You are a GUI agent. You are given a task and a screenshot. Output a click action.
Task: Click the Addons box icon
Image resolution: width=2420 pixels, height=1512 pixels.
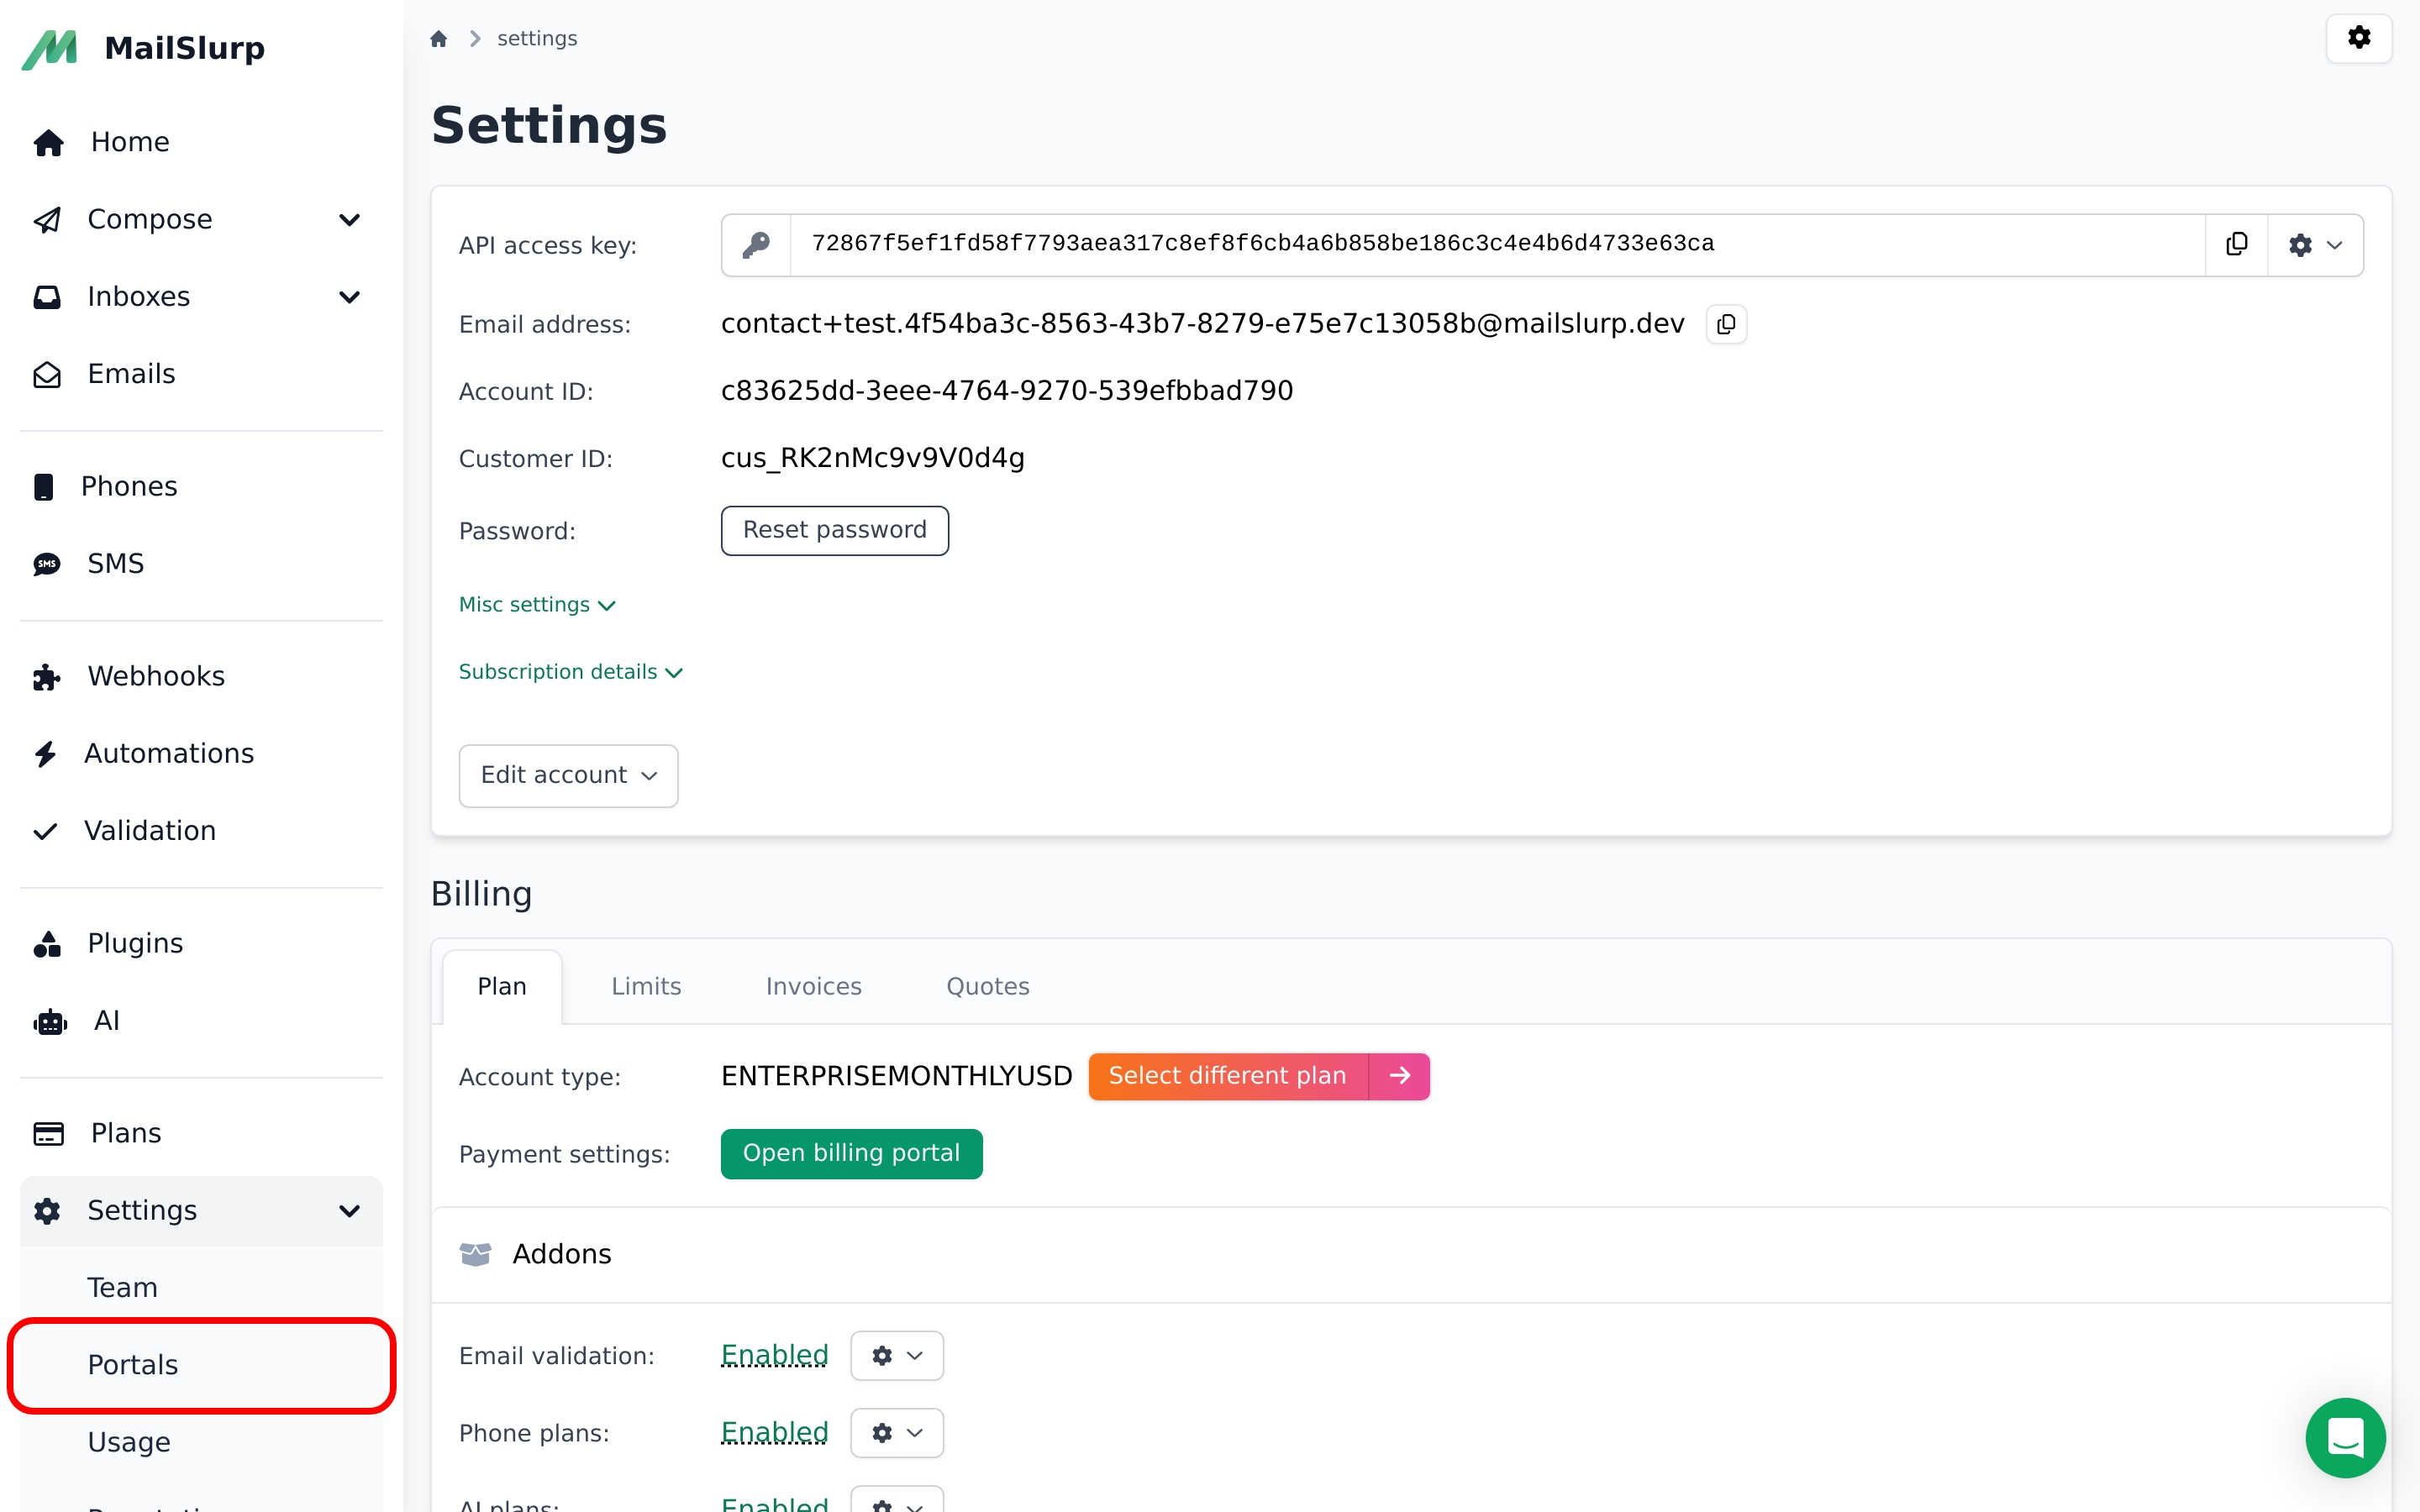click(x=475, y=1254)
